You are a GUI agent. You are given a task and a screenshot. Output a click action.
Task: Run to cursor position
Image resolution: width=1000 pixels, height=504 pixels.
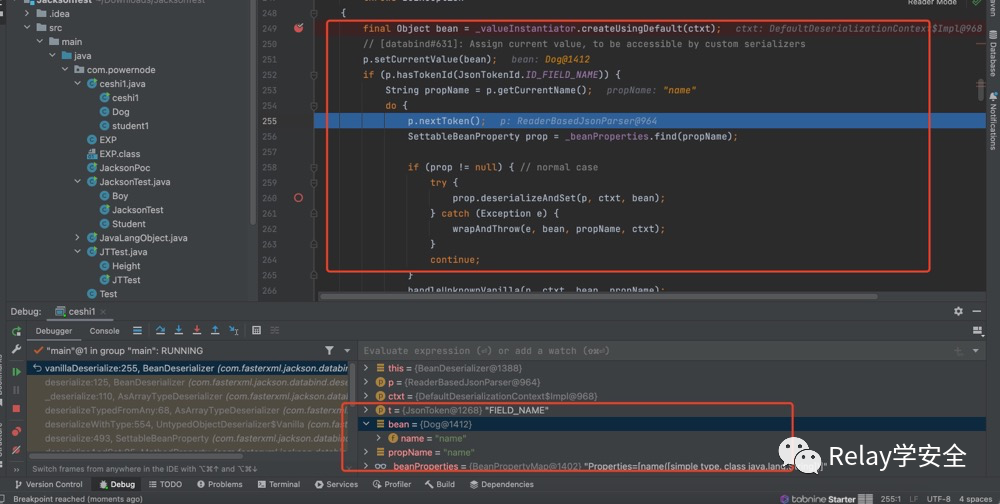coord(234,330)
